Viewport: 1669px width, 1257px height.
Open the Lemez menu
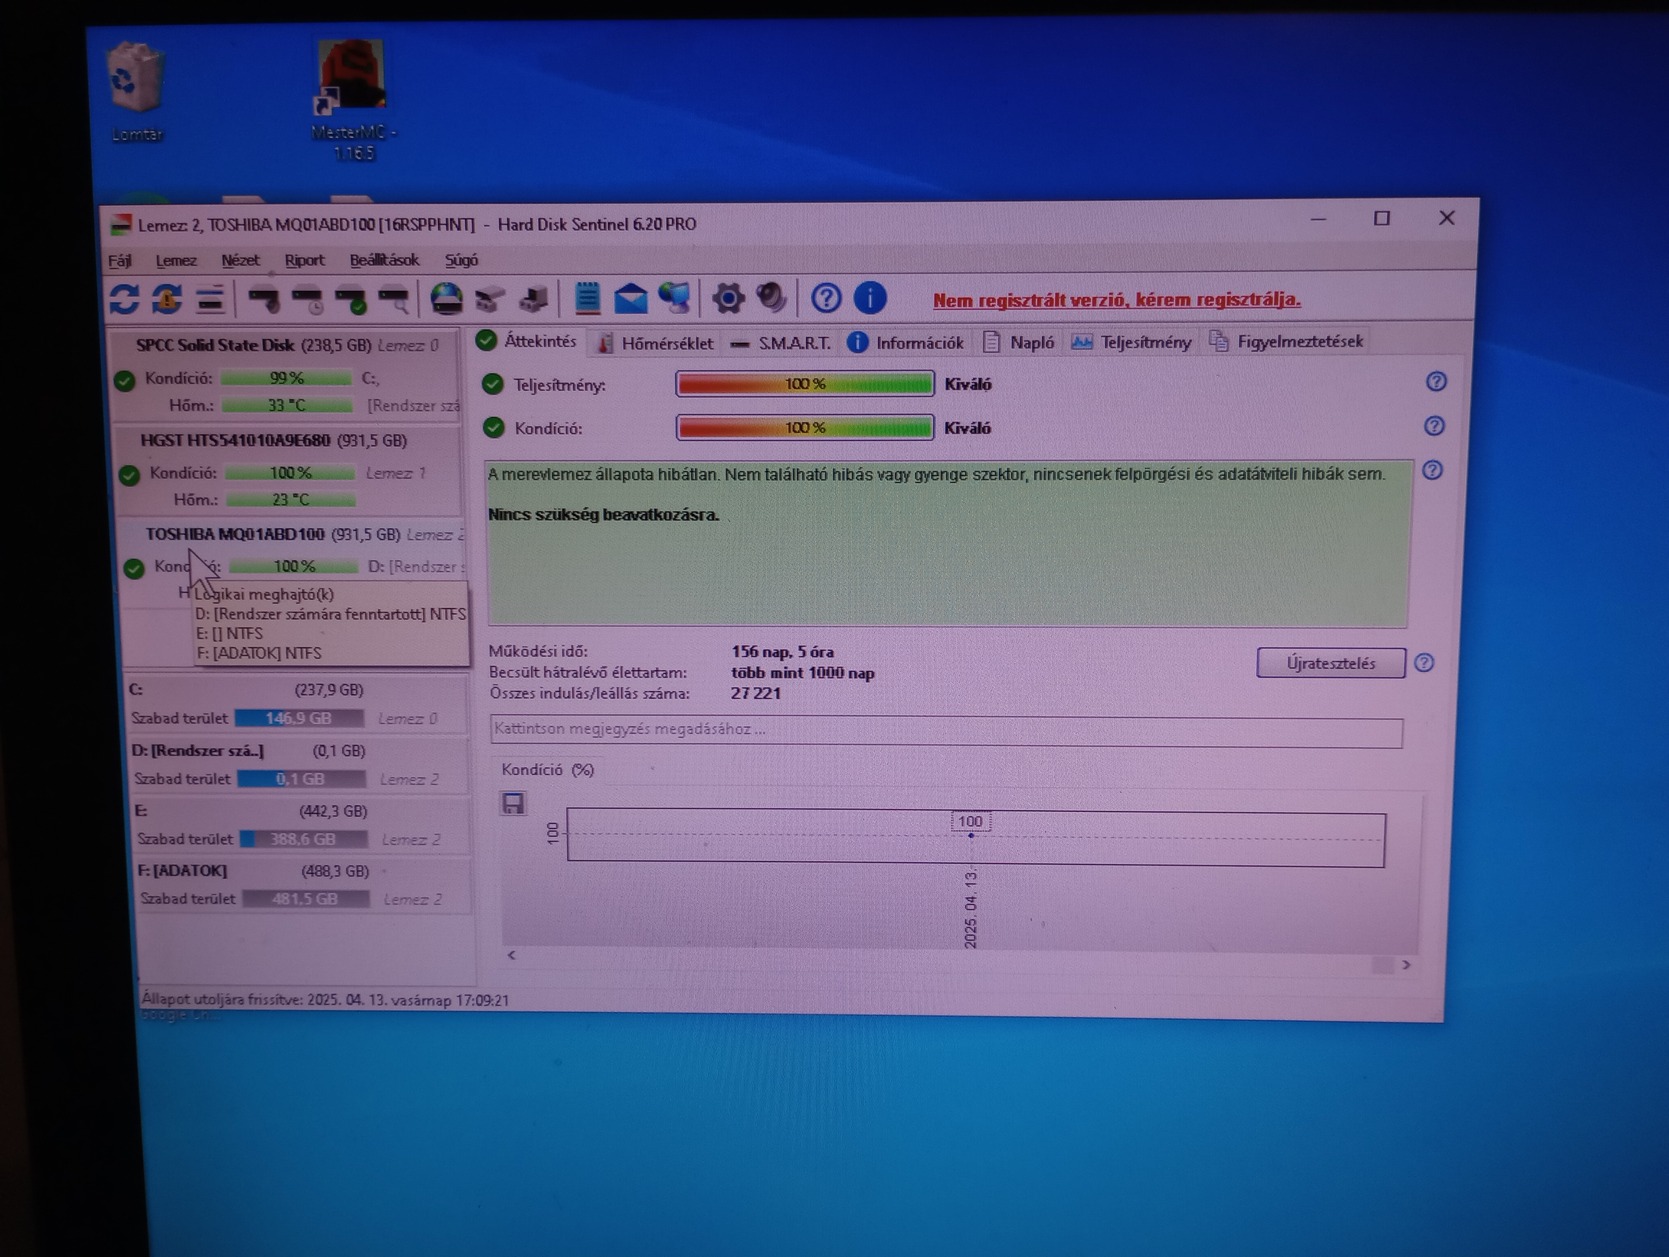(x=176, y=261)
